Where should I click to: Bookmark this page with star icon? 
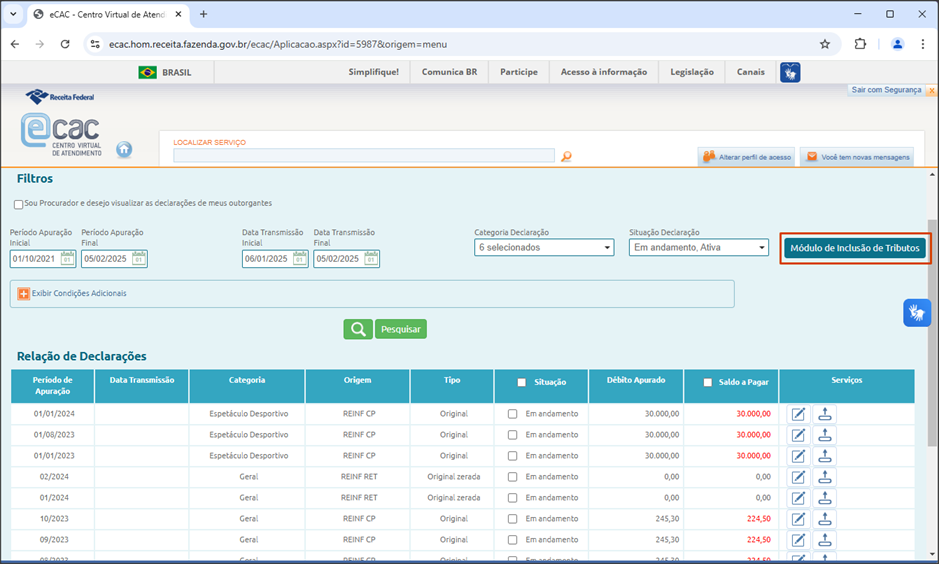click(x=825, y=44)
